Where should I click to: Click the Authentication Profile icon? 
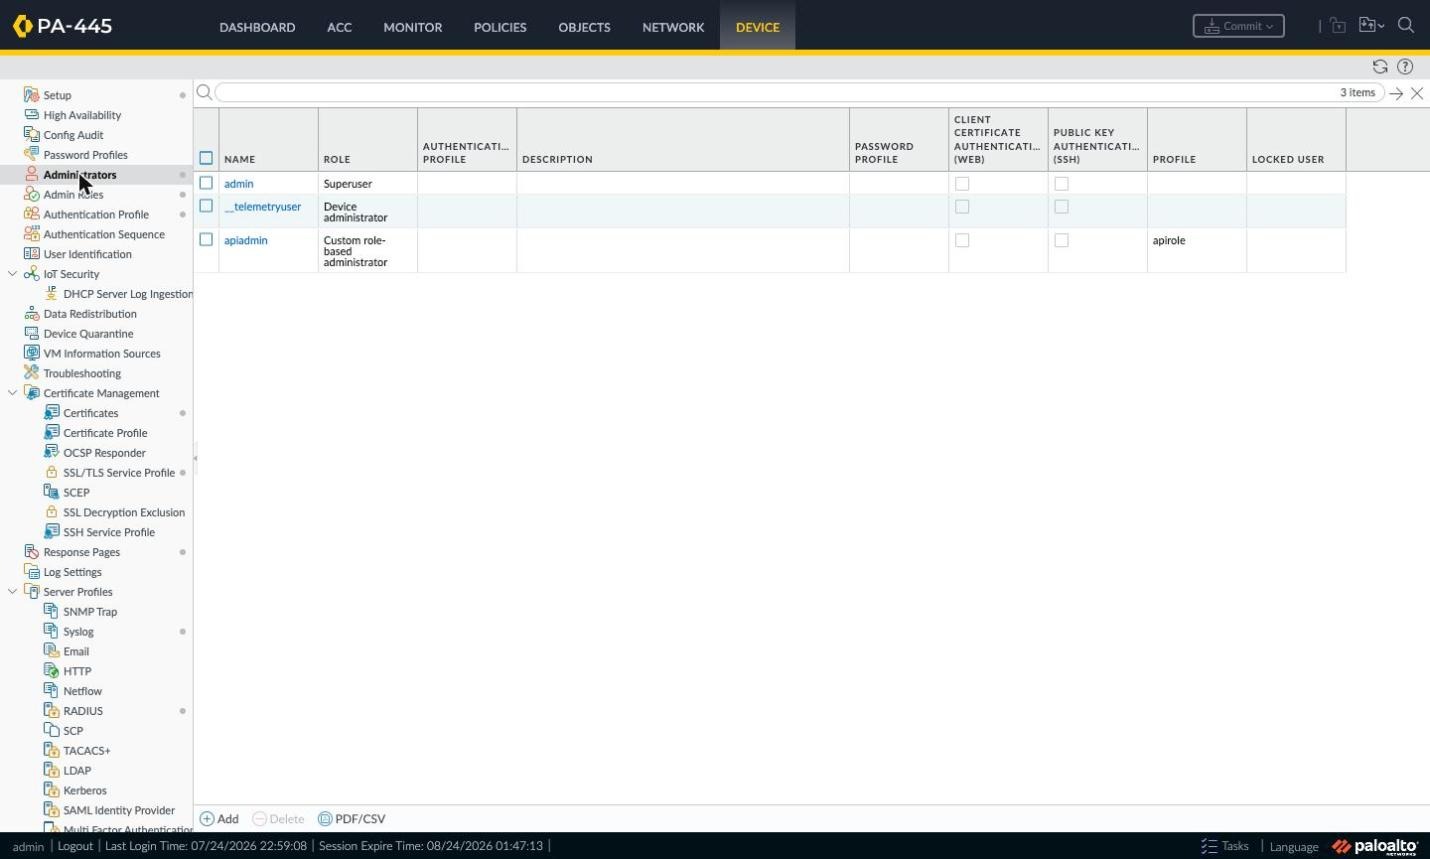coord(31,214)
